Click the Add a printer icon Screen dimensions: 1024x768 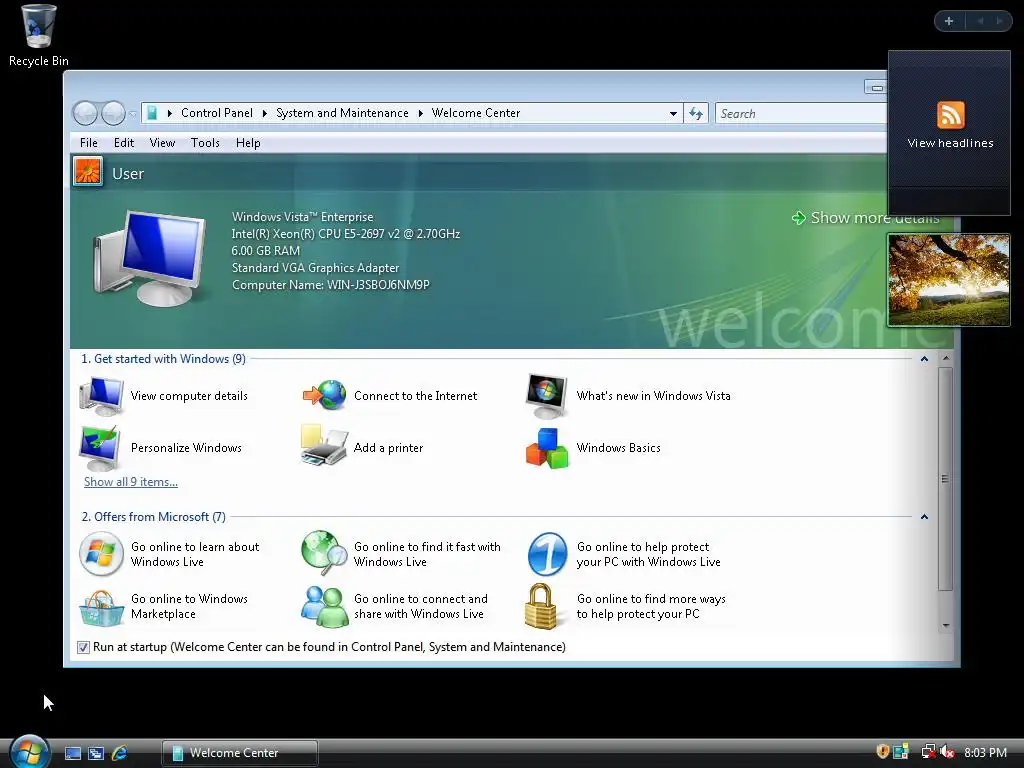[x=324, y=445]
